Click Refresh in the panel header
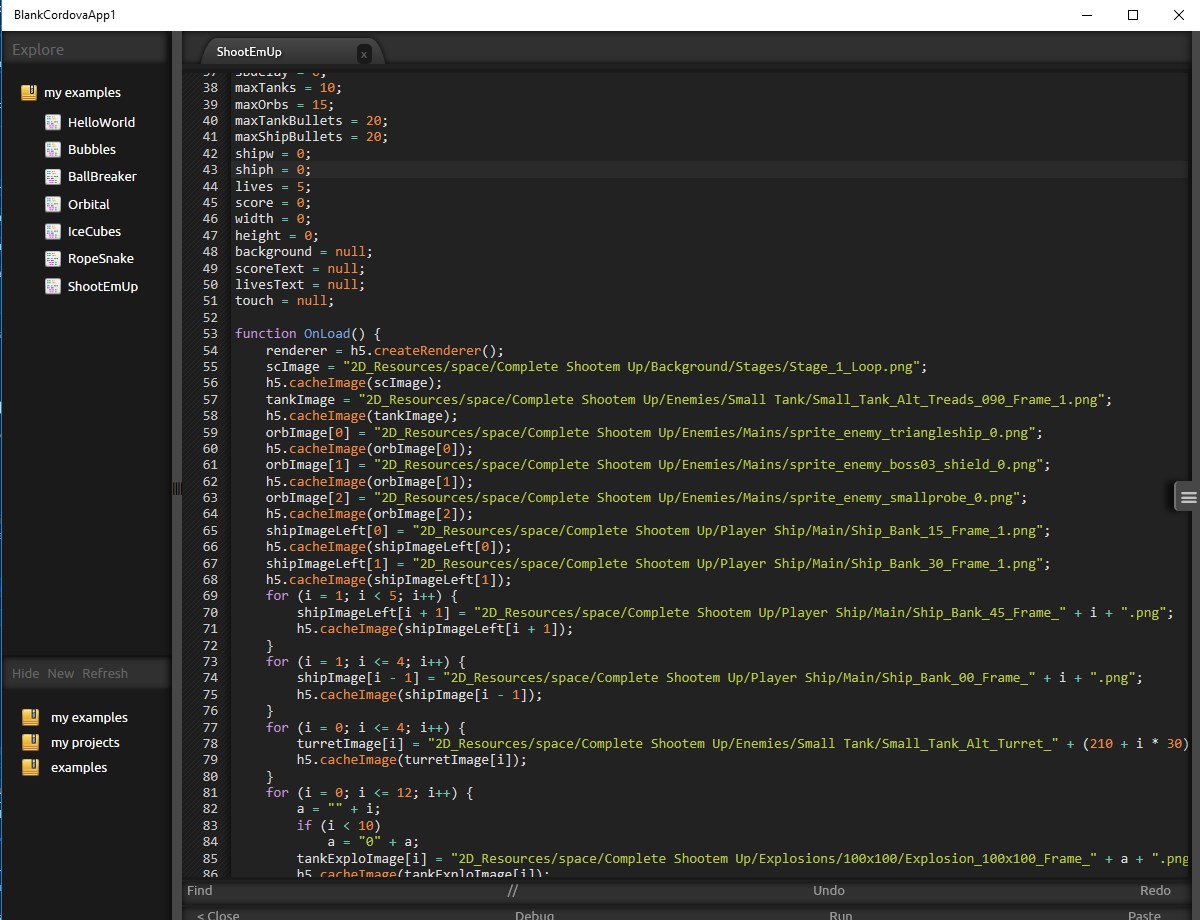1200x920 pixels. tap(105, 673)
